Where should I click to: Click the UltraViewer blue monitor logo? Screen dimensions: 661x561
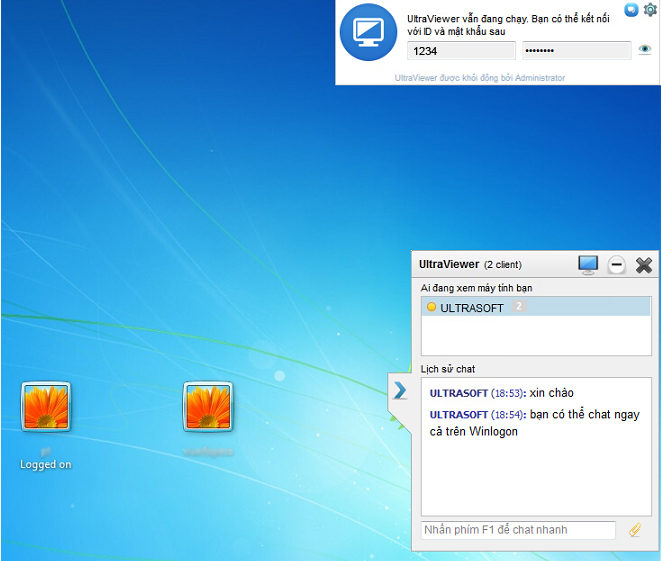click(x=368, y=32)
